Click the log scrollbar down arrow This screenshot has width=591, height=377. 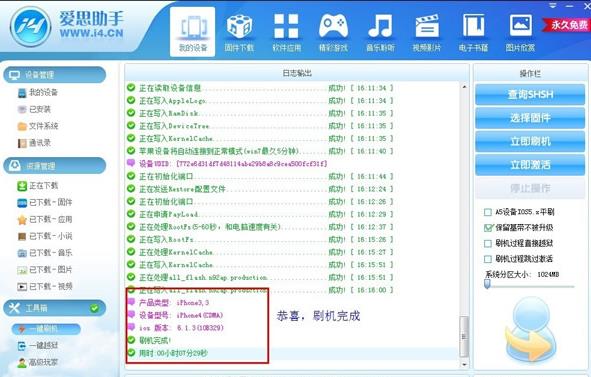(464, 364)
